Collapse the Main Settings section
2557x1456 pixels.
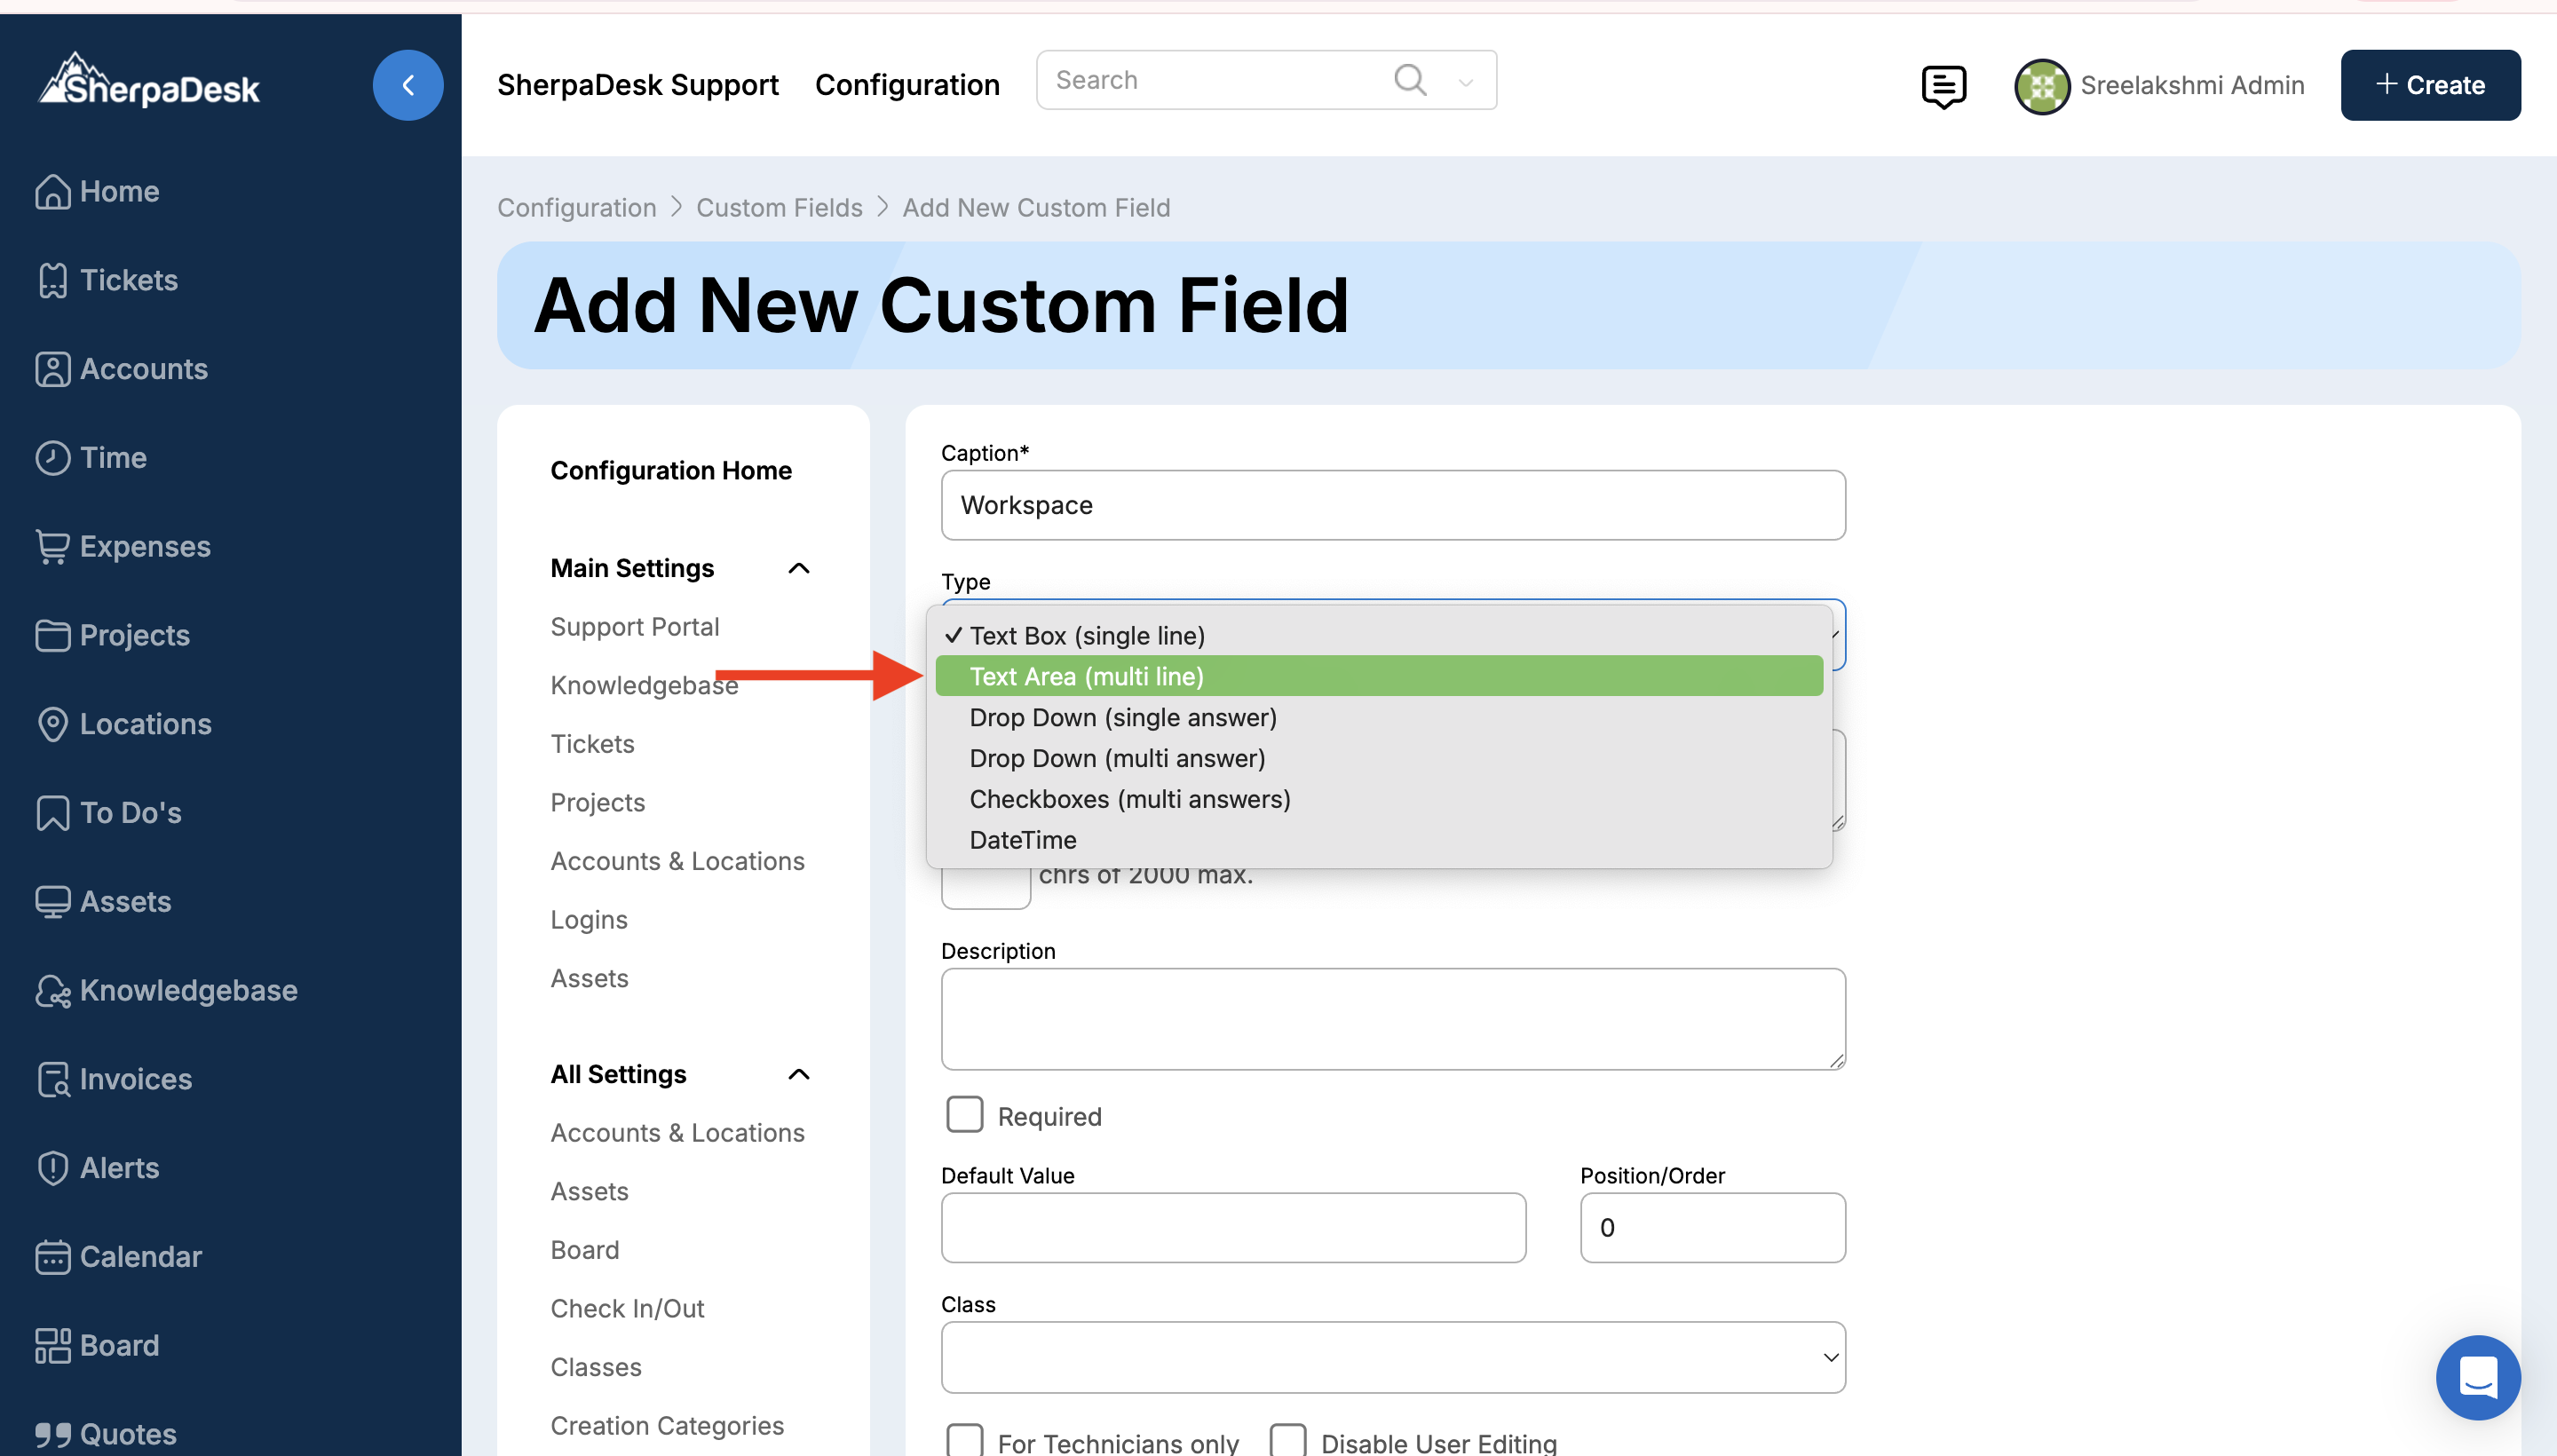[x=798, y=568]
